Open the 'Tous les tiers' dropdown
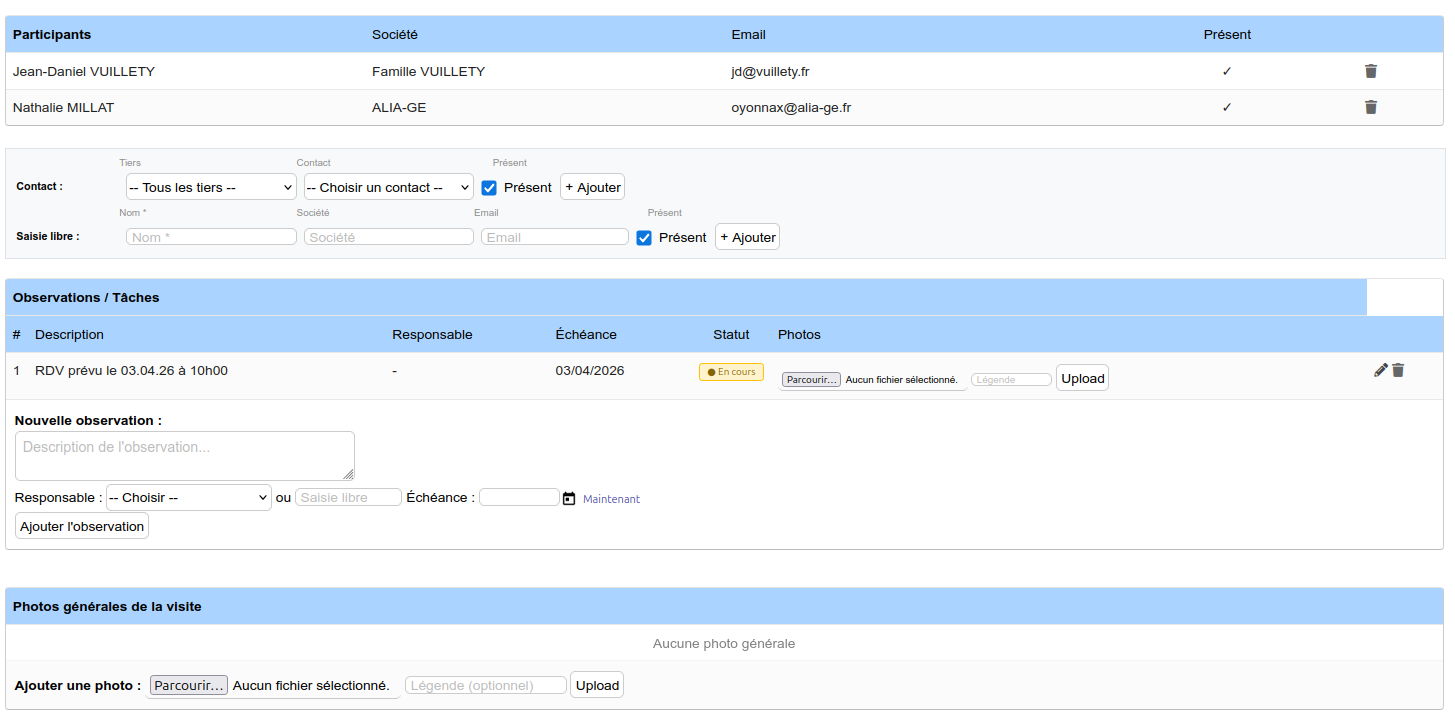This screenshot has width=1455, height=718. pos(211,187)
